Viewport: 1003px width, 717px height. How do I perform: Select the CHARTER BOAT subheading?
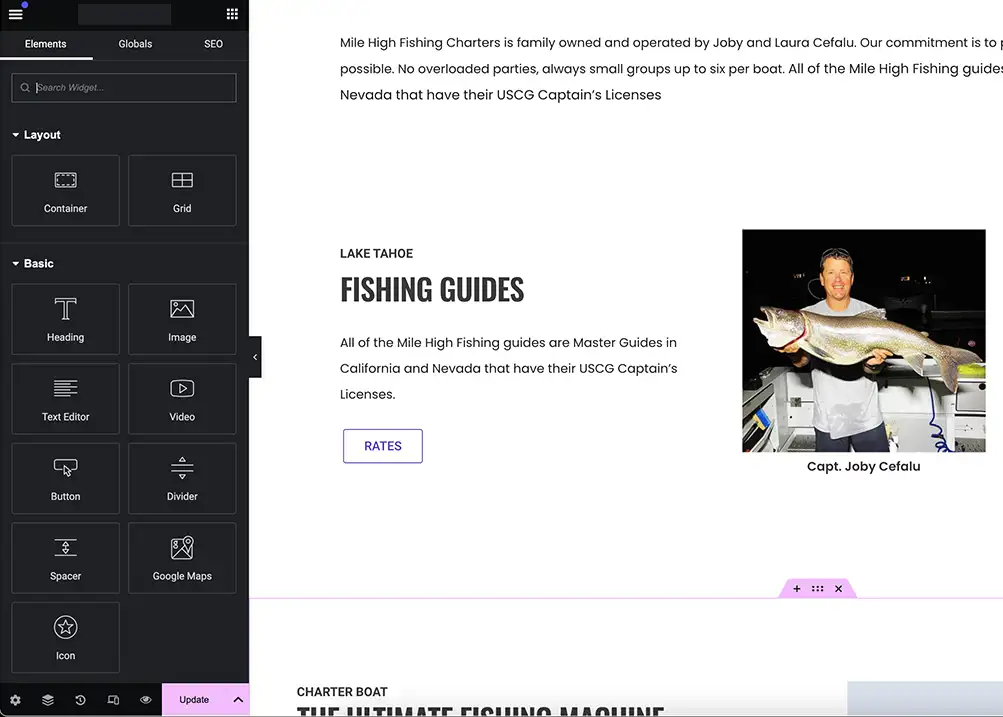(x=342, y=691)
